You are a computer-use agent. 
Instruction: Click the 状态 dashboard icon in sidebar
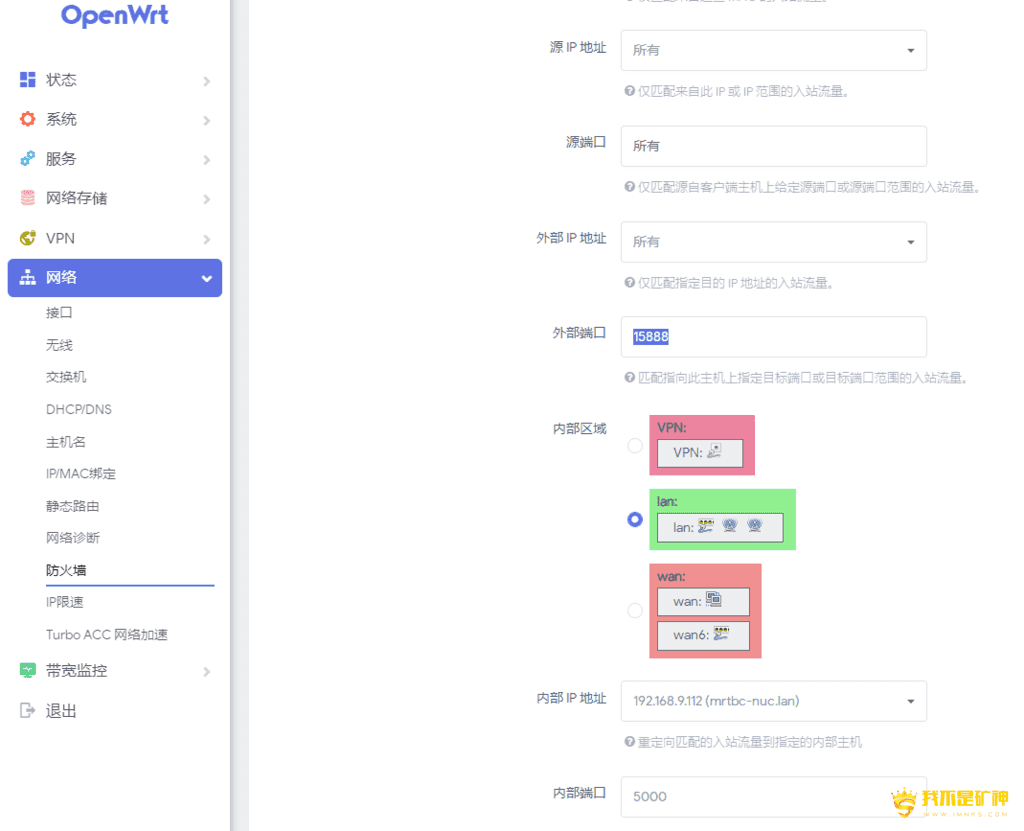[x=28, y=80]
